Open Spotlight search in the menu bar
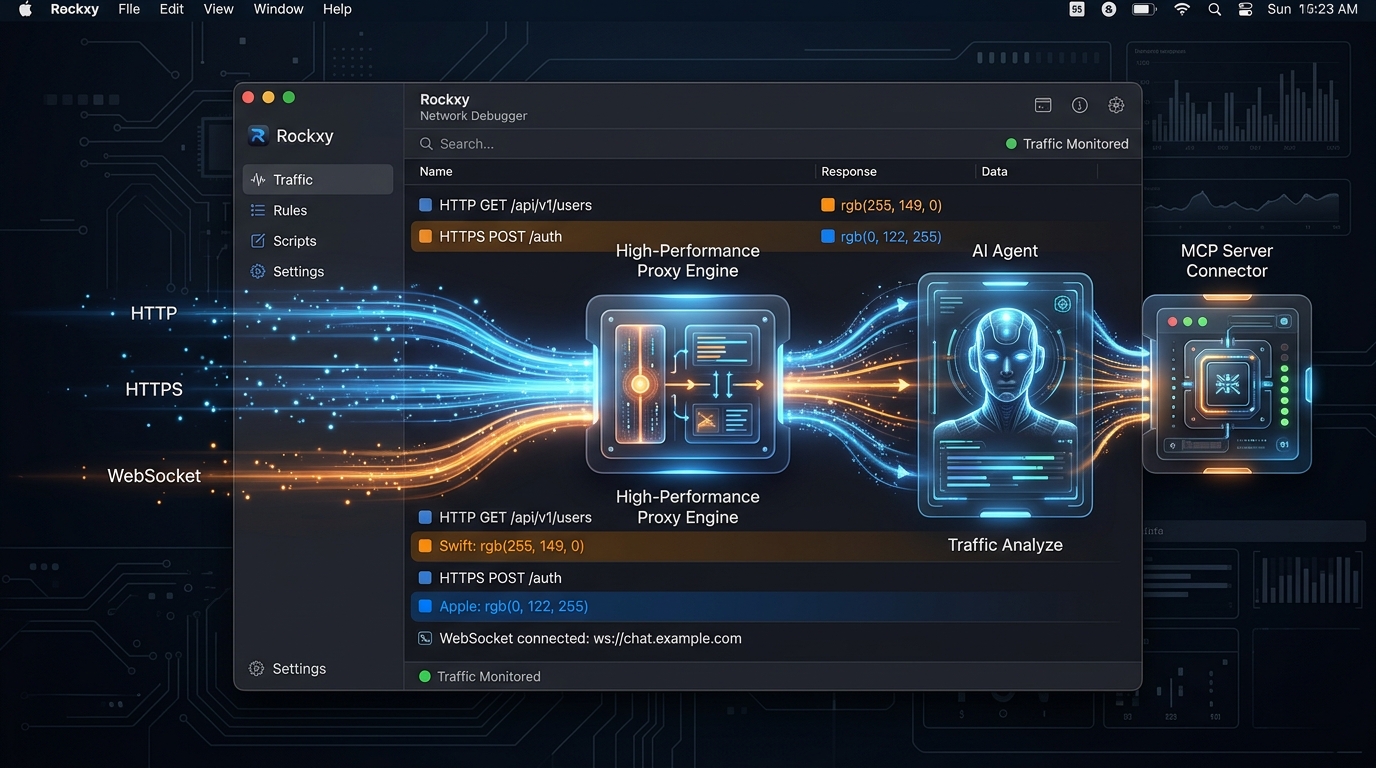Screen dimensions: 1376x768 1214,9
